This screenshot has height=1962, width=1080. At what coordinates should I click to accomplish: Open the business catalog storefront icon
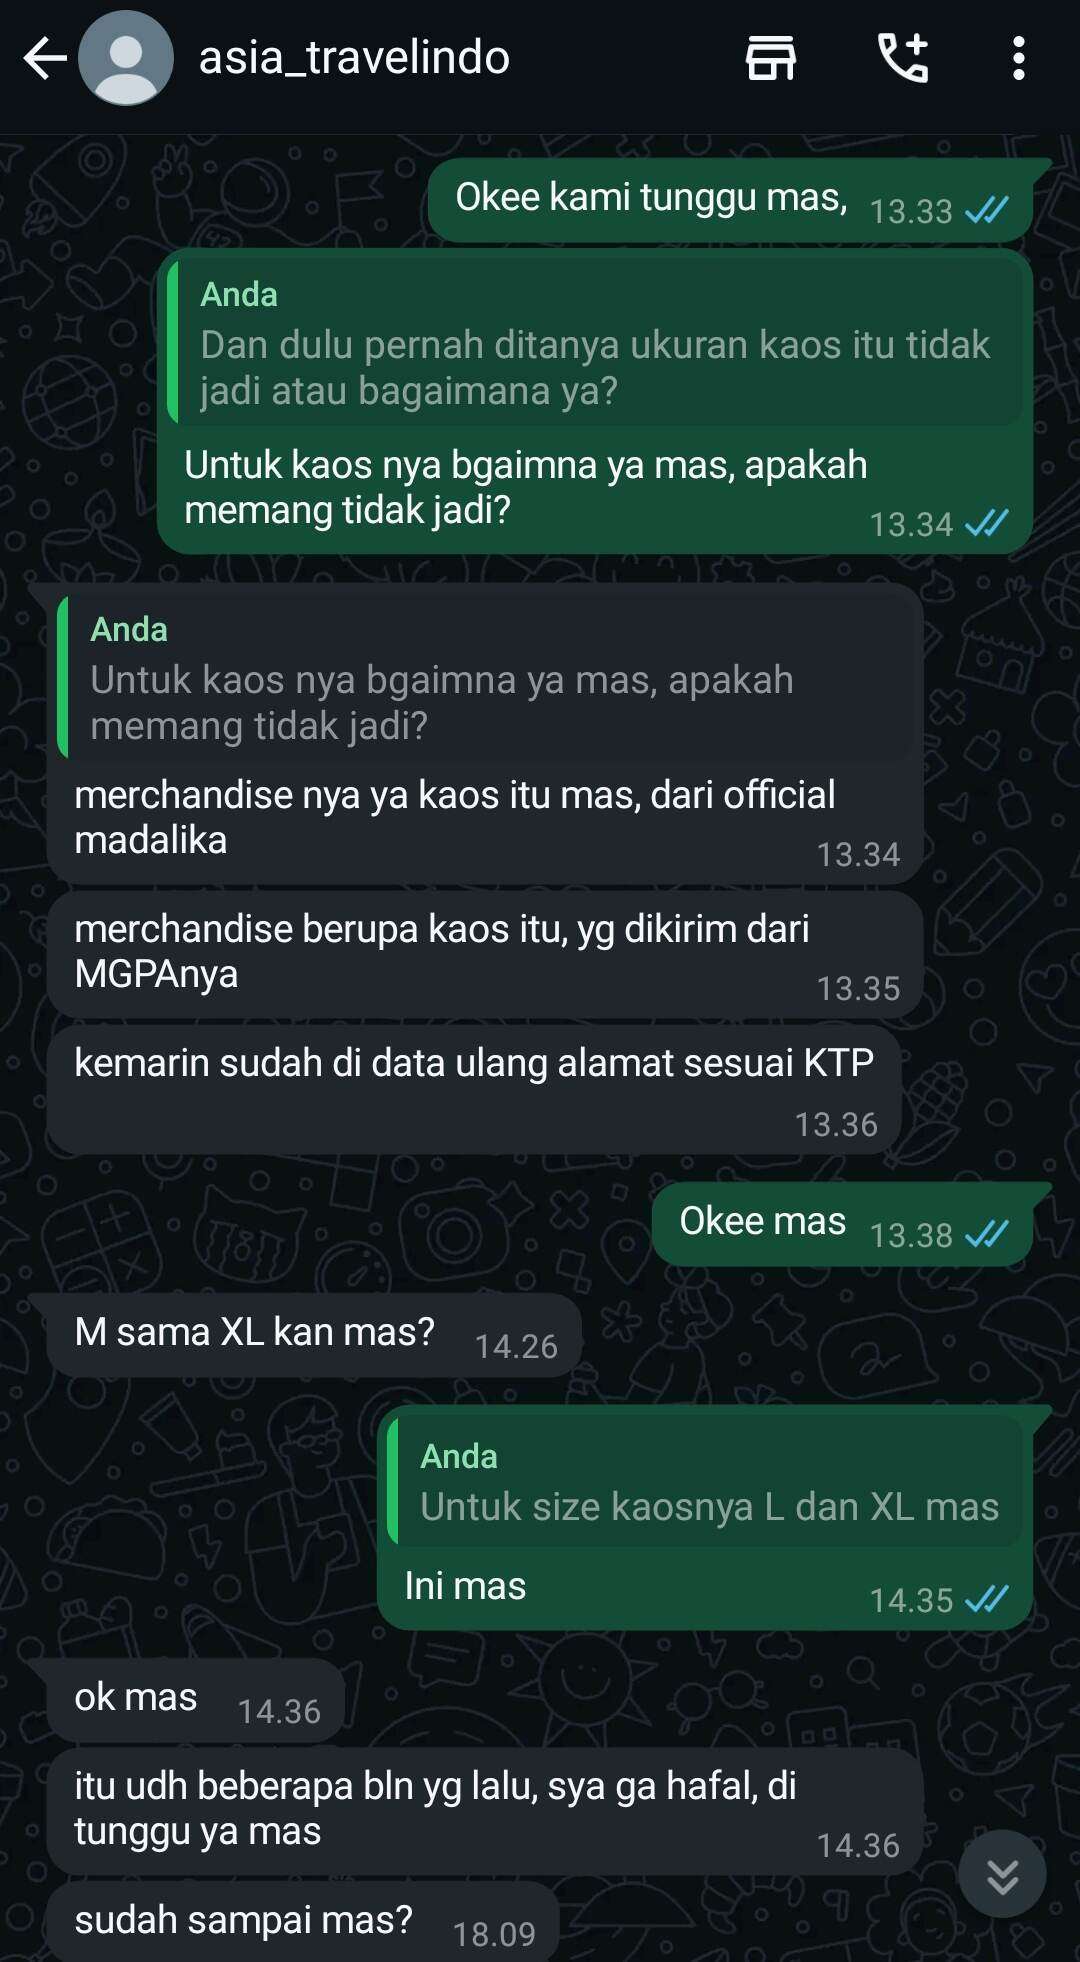(771, 58)
